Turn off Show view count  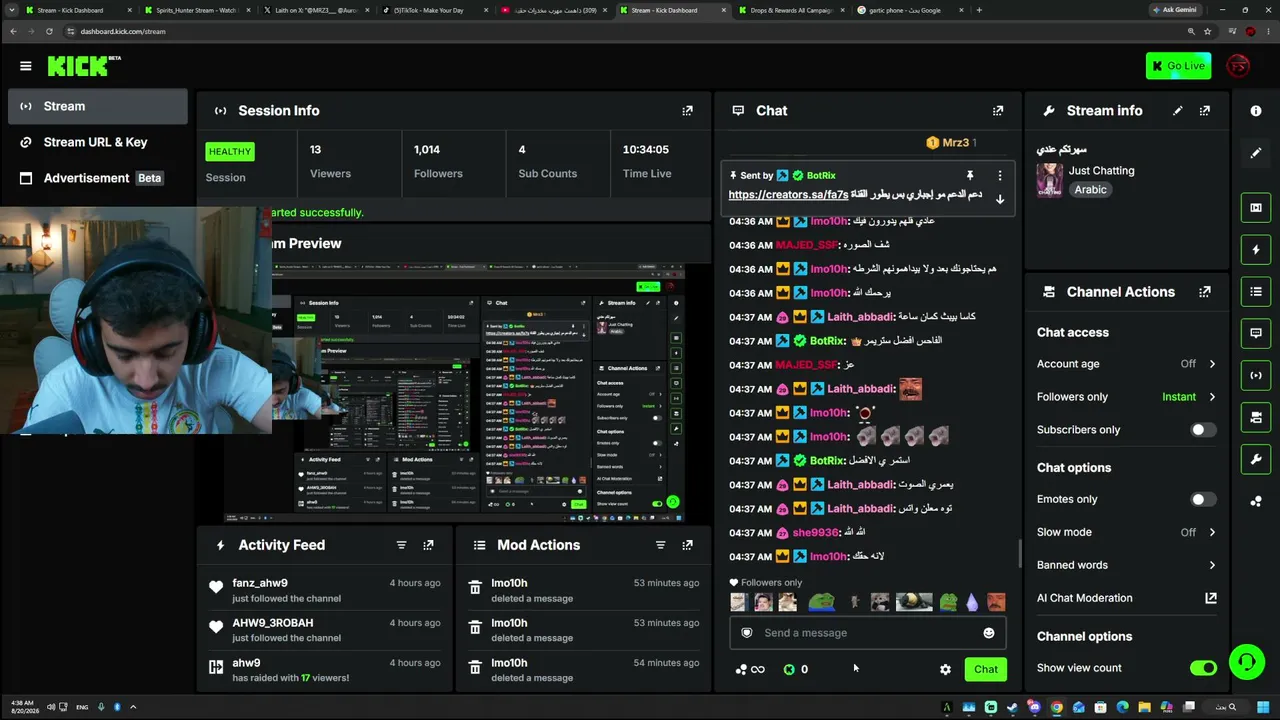(x=1203, y=668)
